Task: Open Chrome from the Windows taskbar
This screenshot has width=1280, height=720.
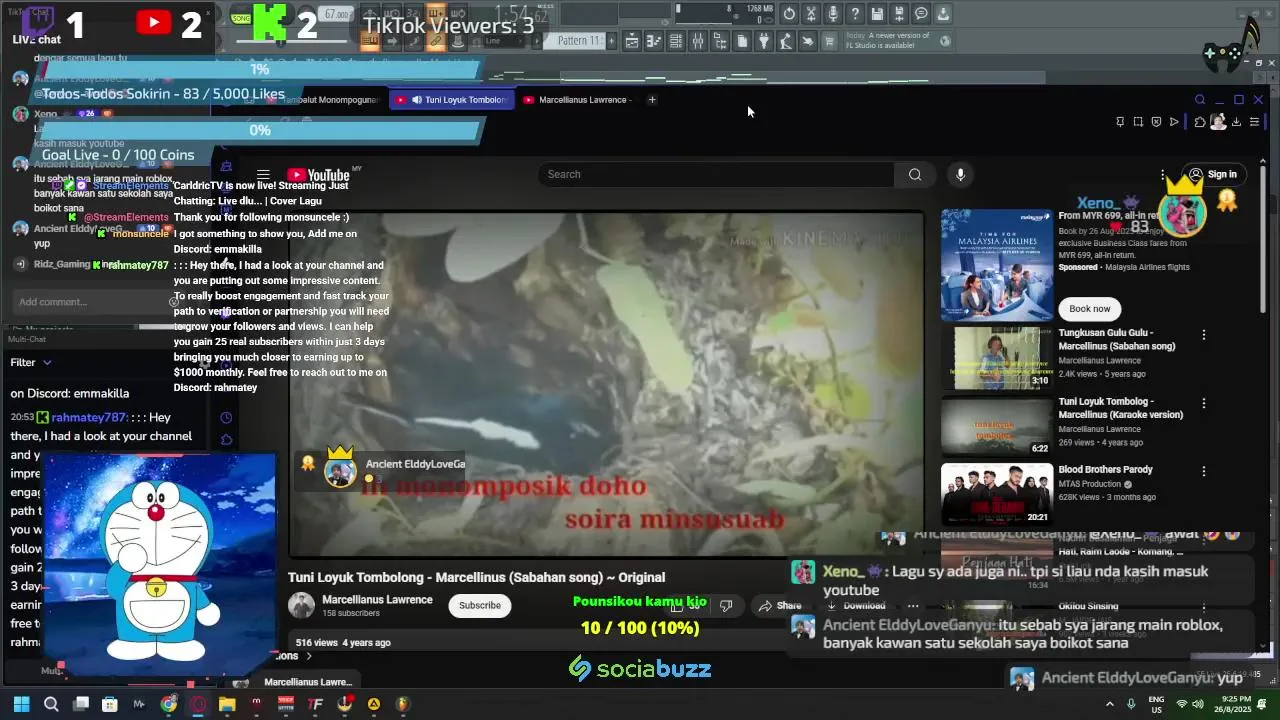Action: click(x=169, y=704)
